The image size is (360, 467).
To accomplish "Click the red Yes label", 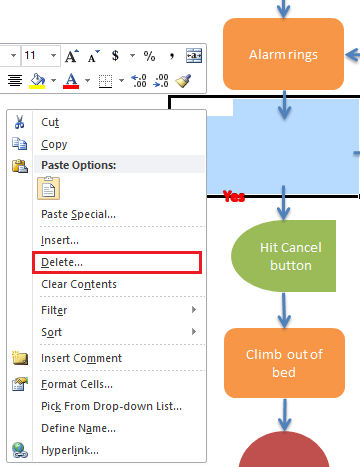I will tap(234, 196).
